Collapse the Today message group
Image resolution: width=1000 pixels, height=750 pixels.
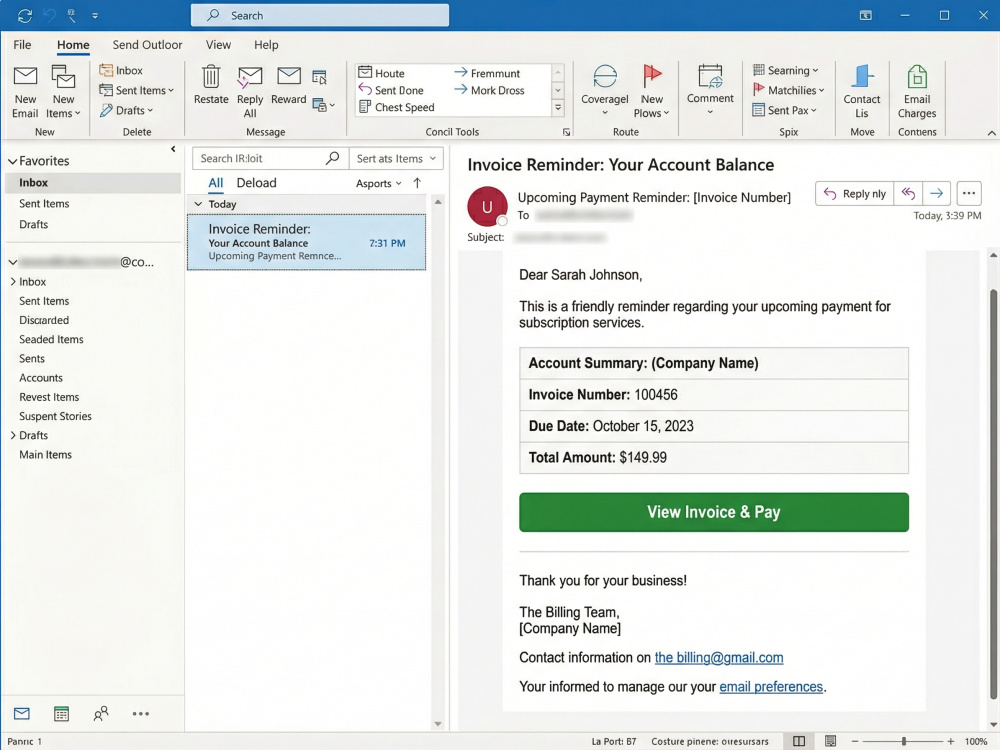[198, 204]
